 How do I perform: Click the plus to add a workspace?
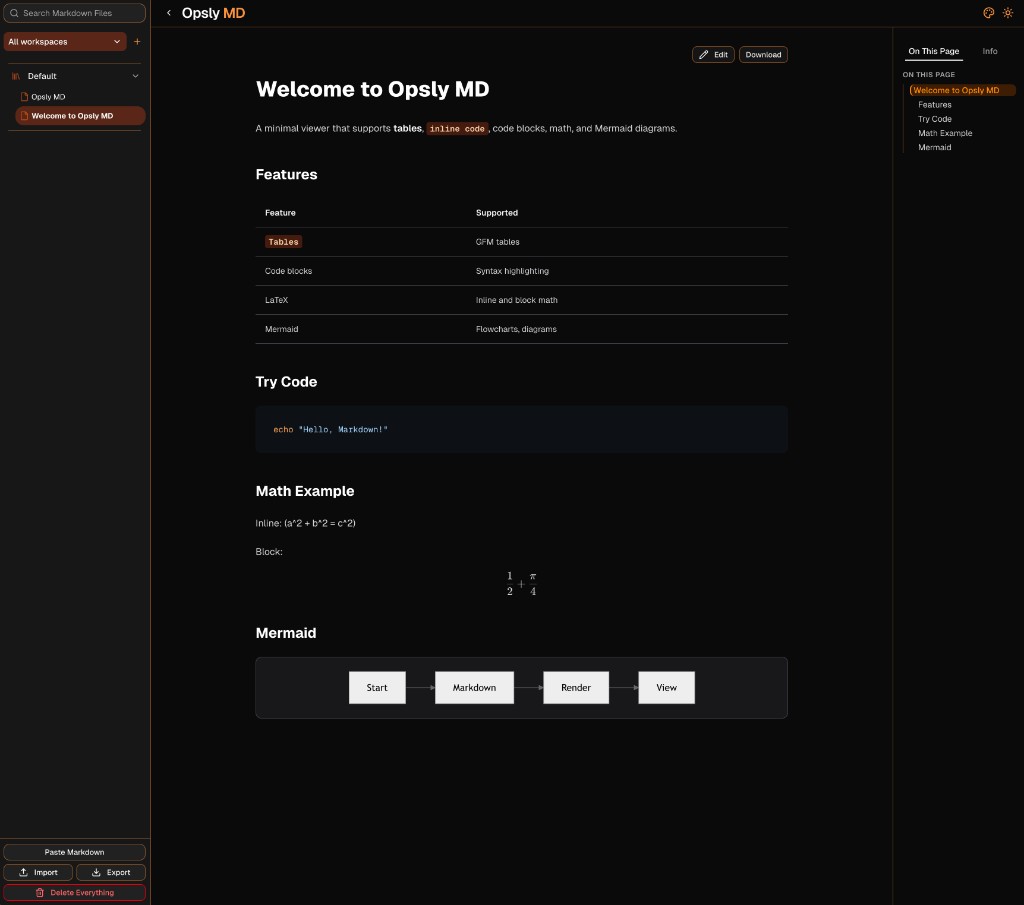coord(137,41)
